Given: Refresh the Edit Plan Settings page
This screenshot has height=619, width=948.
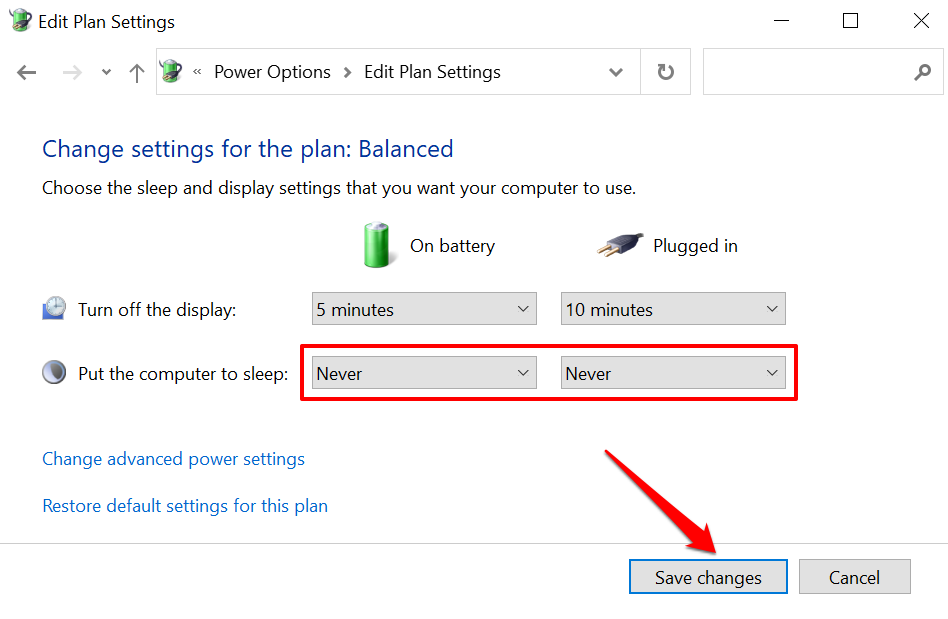Looking at the screenshot, I should point(665,72).
